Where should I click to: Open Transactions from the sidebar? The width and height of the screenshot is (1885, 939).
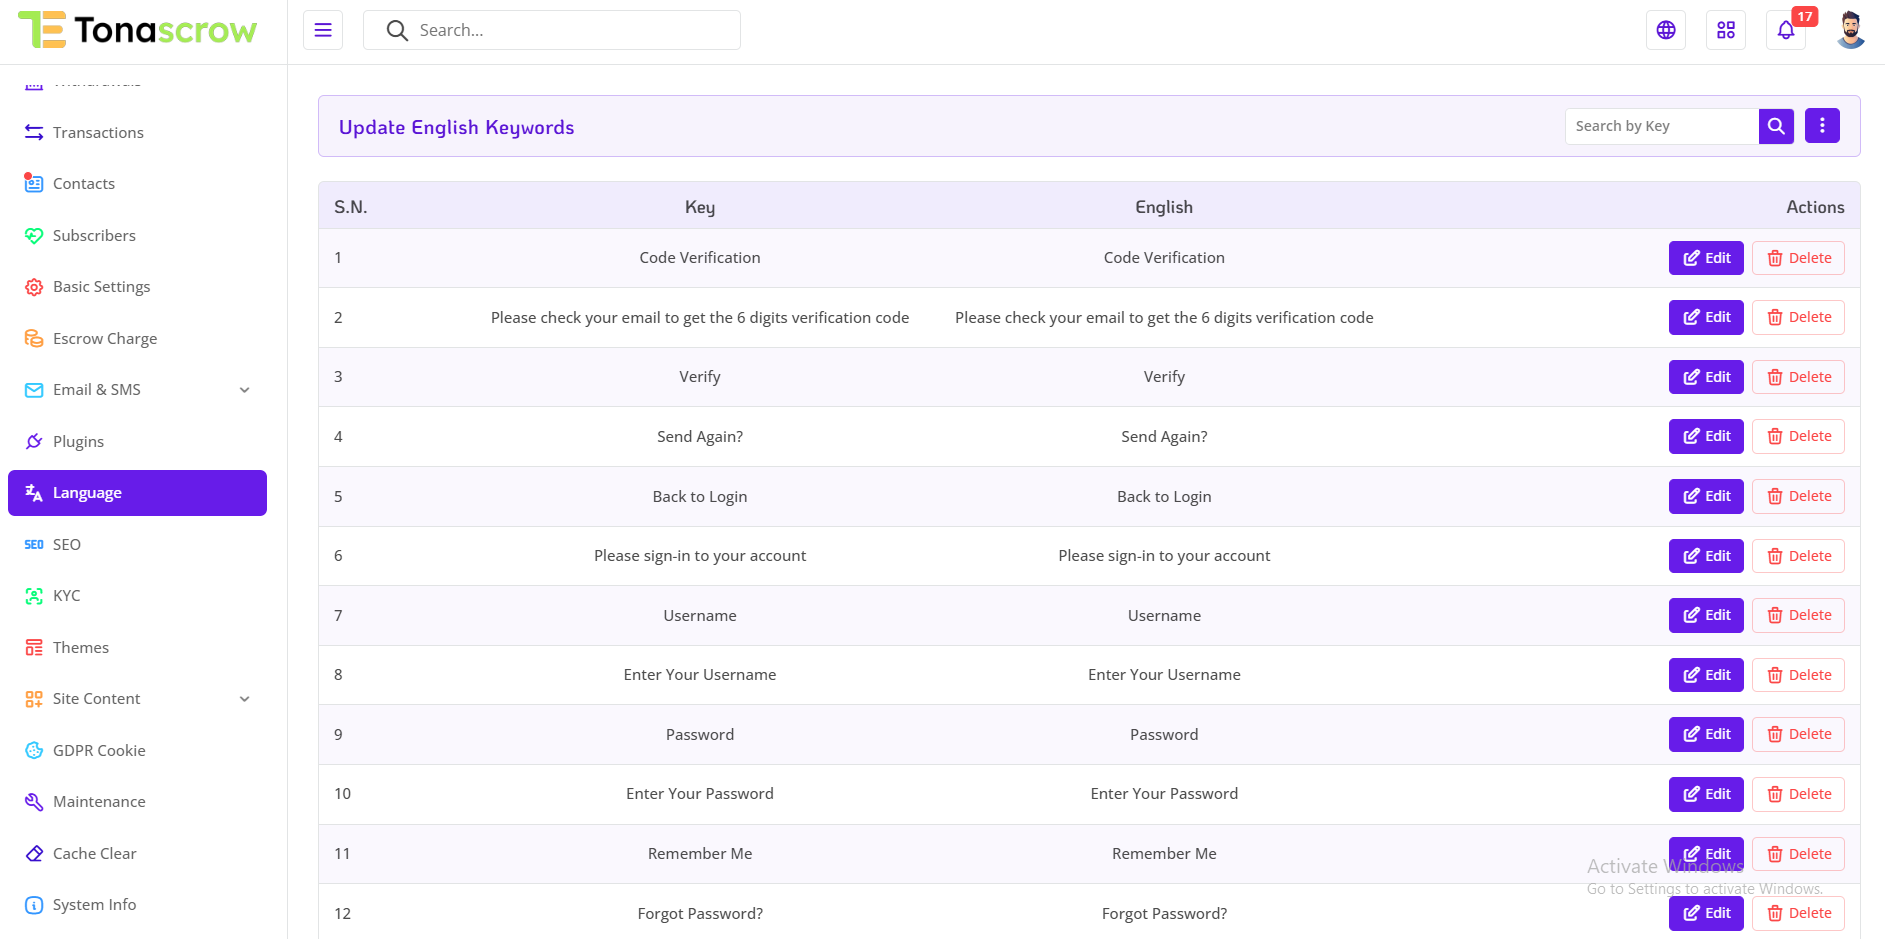point(98,133)
